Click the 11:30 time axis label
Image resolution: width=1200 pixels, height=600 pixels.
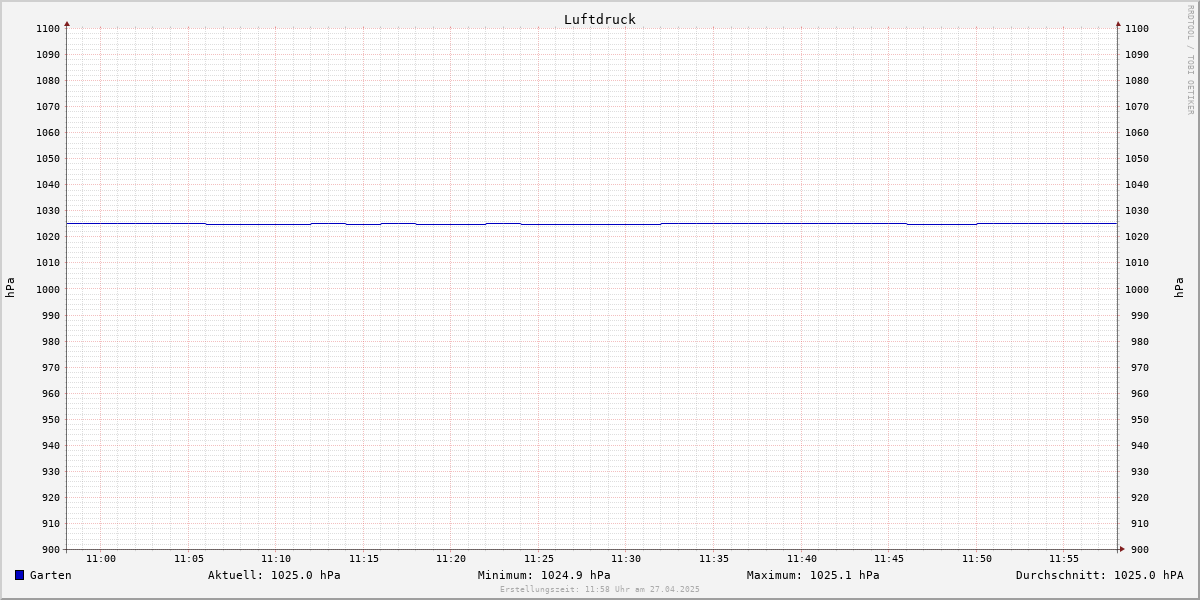click(626, 558)
